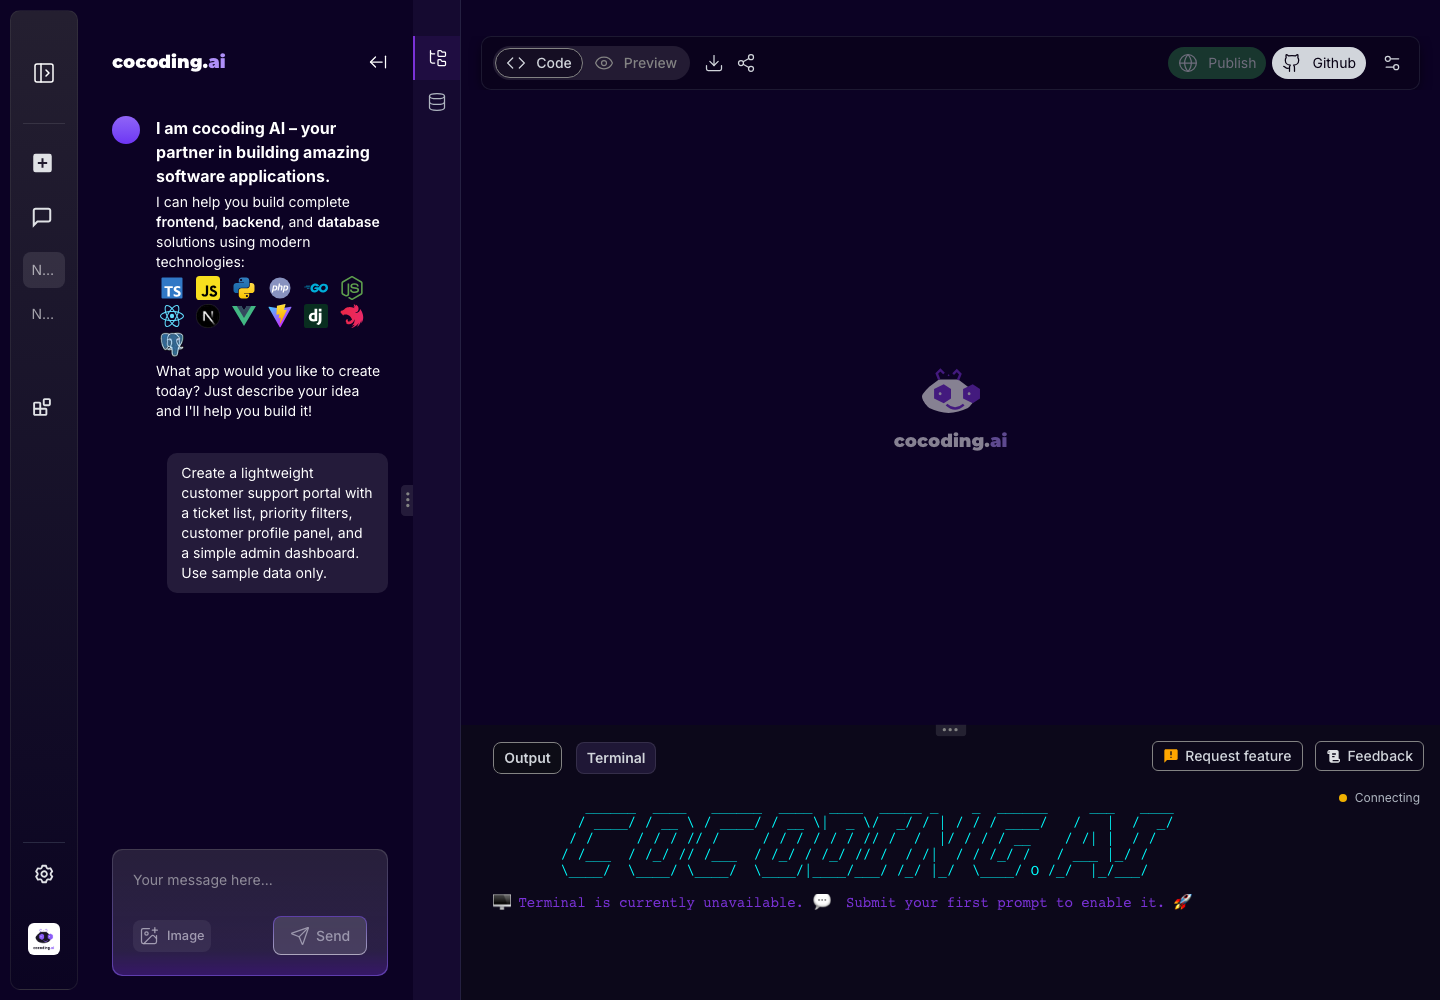
Task: Open the database panel icon
Action: pyautogui.click(x=437, y=102)
